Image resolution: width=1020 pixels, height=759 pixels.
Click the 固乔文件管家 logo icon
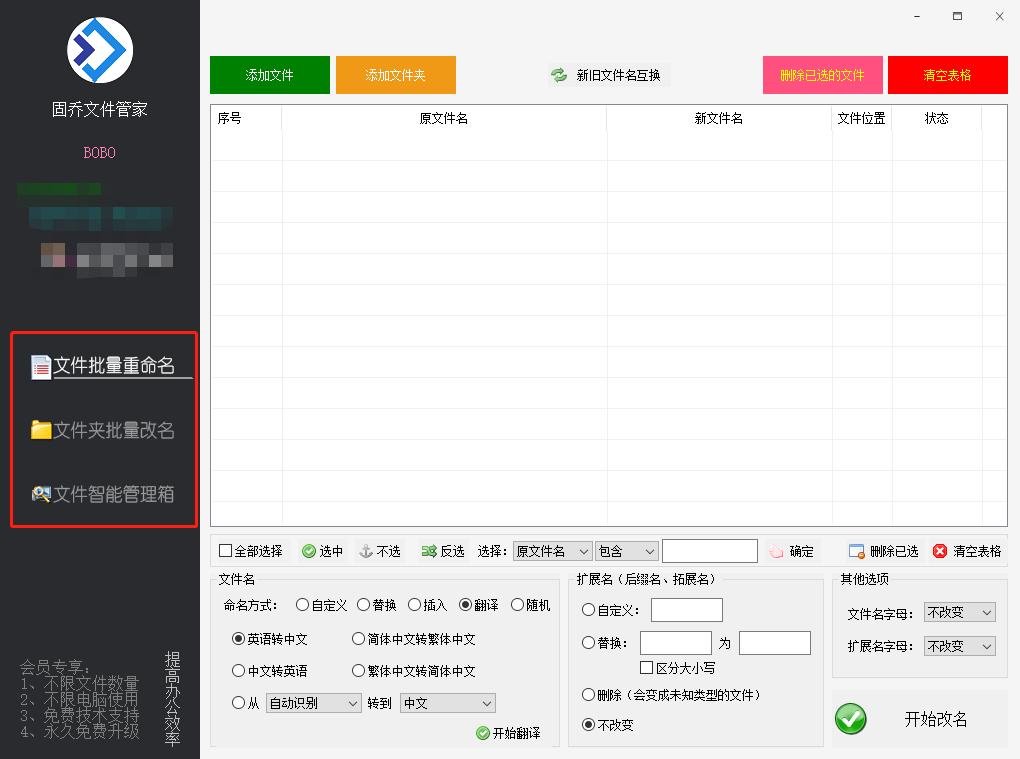click(99, 48)
